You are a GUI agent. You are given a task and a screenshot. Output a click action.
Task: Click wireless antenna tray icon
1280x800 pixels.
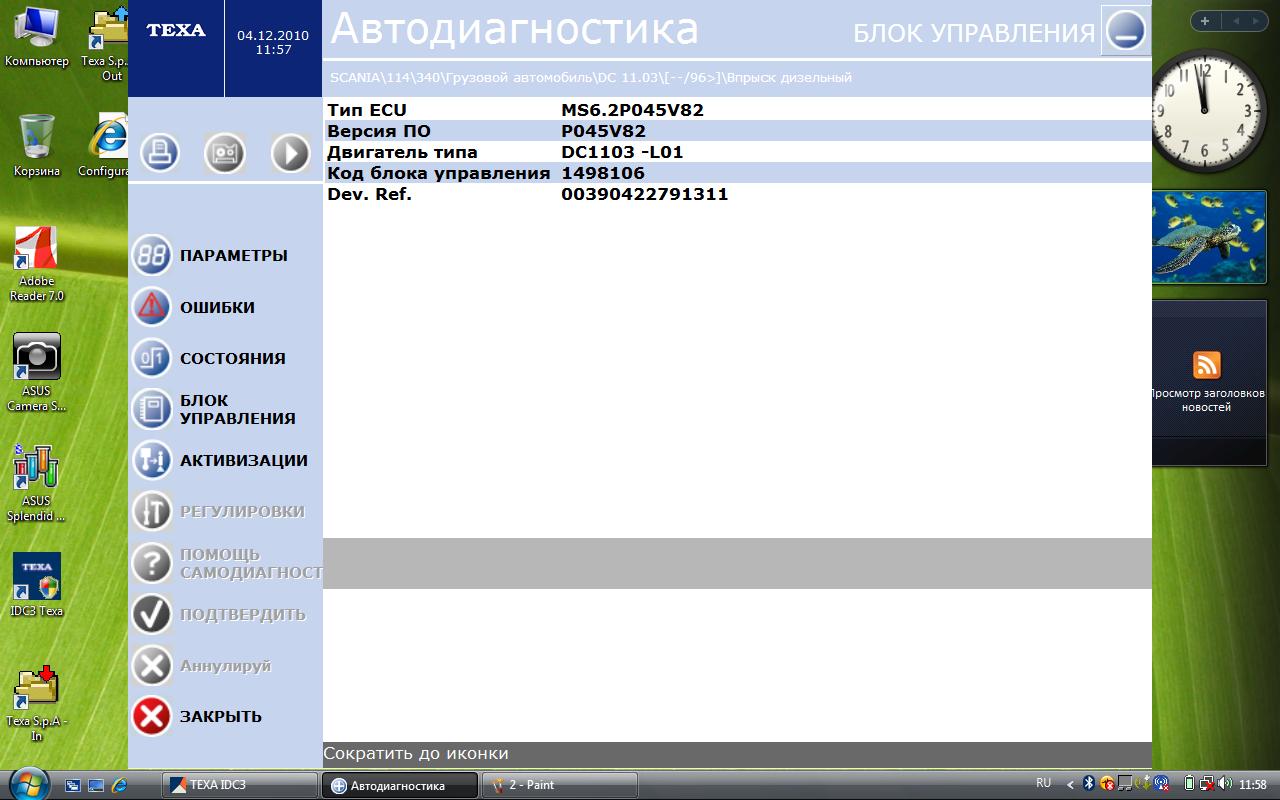point(1161,784)
